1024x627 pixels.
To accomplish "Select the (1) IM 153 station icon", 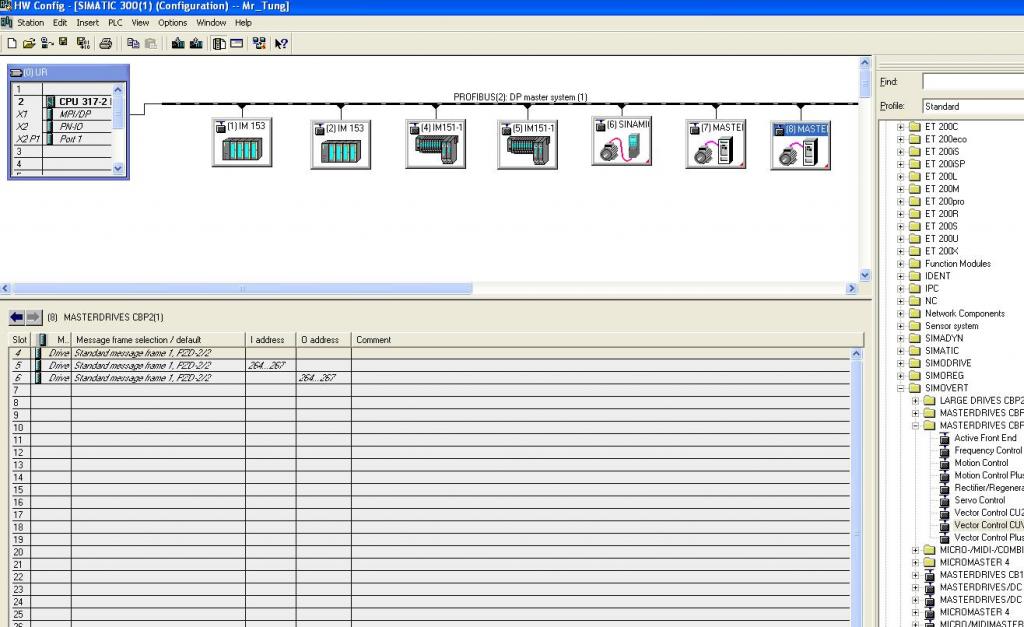I will pyautogui.click(x=242, y=142).
